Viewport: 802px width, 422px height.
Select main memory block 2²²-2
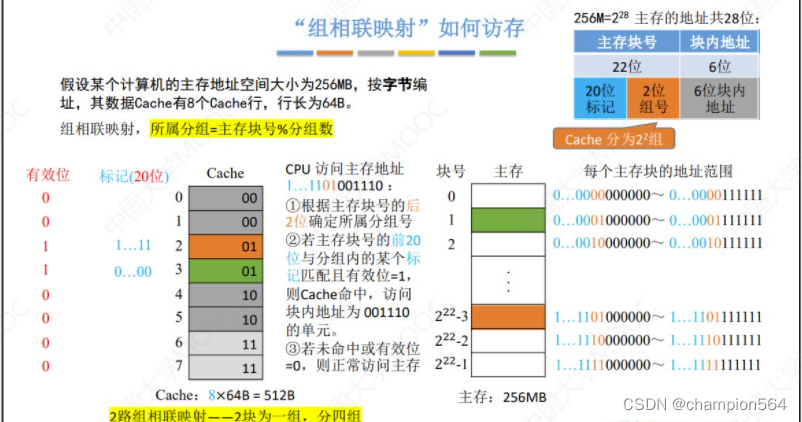pos(508,341)
